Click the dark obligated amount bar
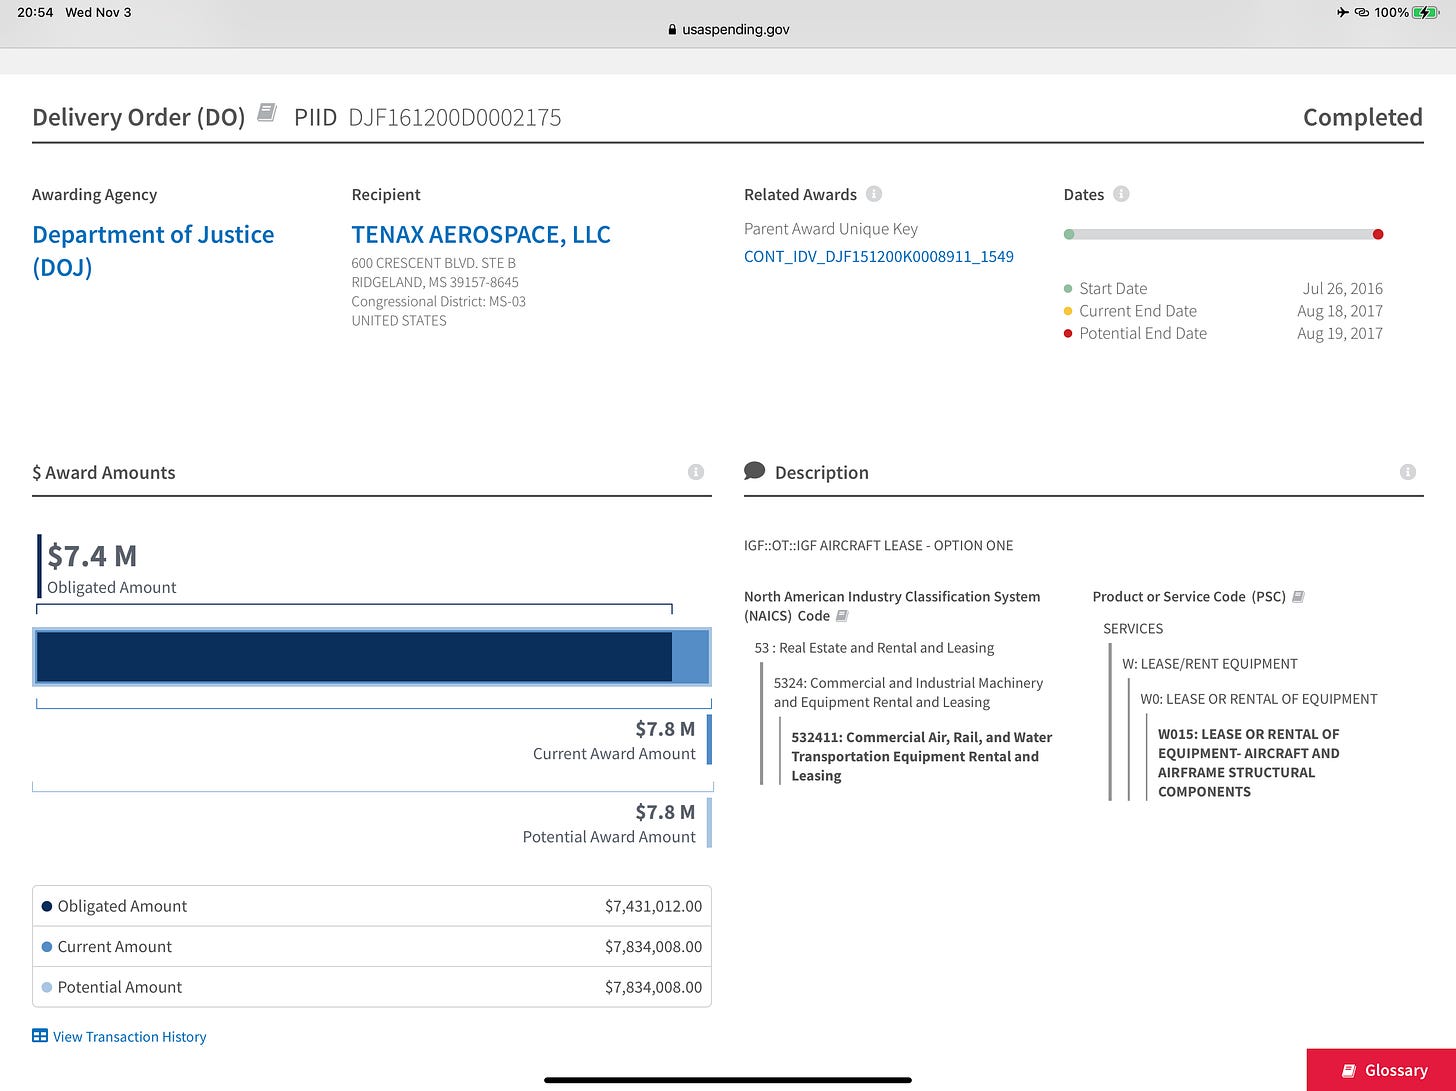This screenshot has height=1091, width=1456. point(354,657)
